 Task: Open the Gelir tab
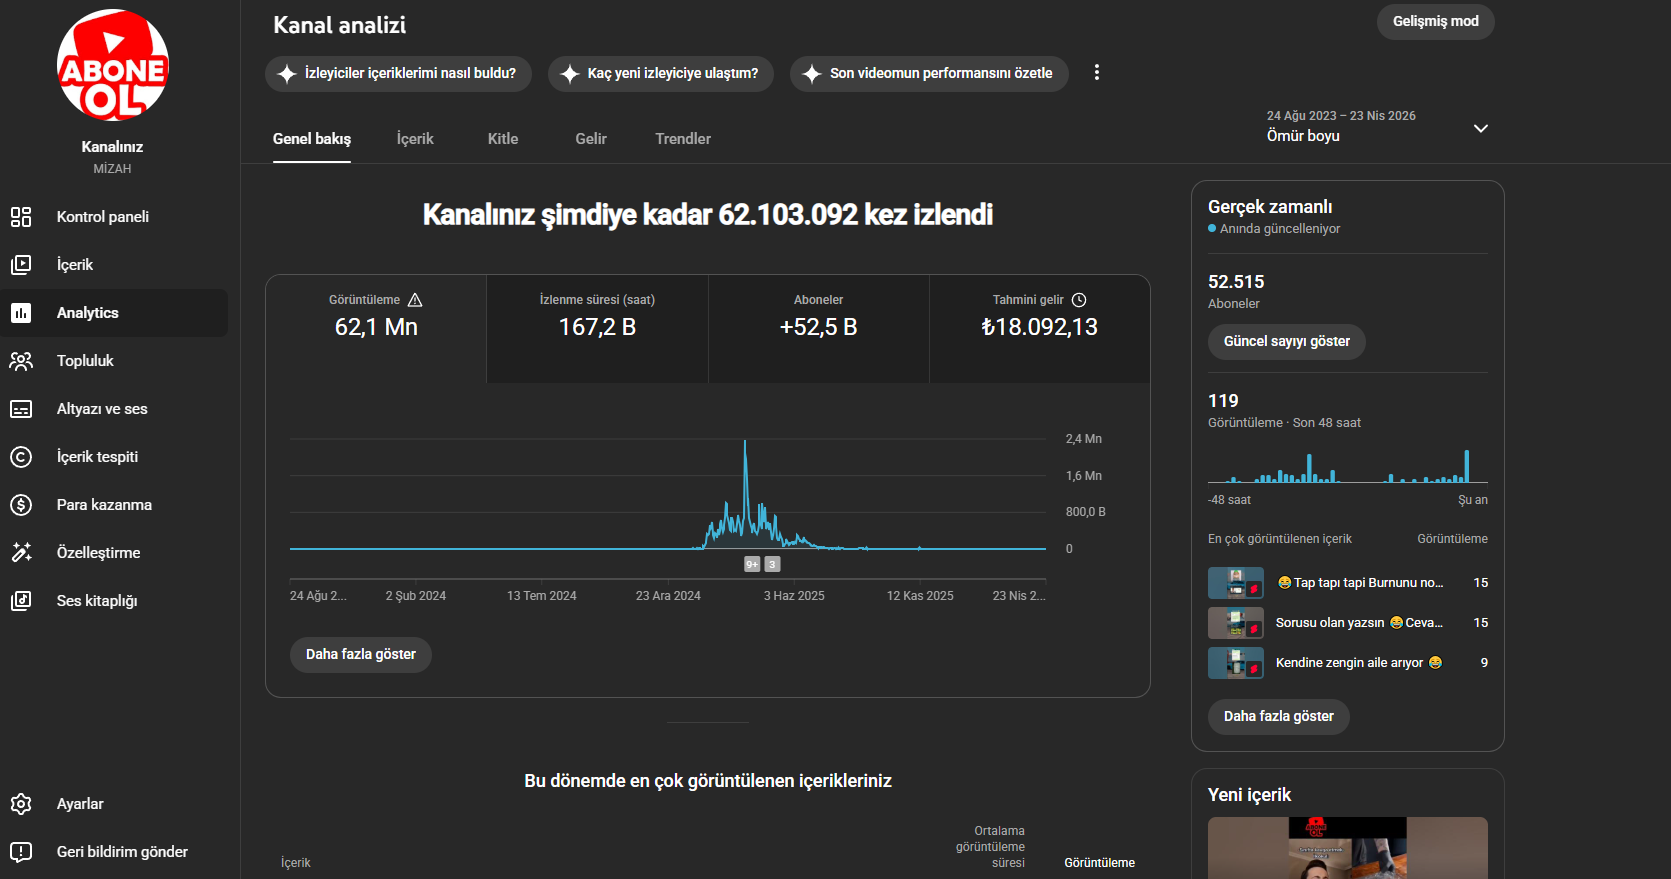coord(591,139)
